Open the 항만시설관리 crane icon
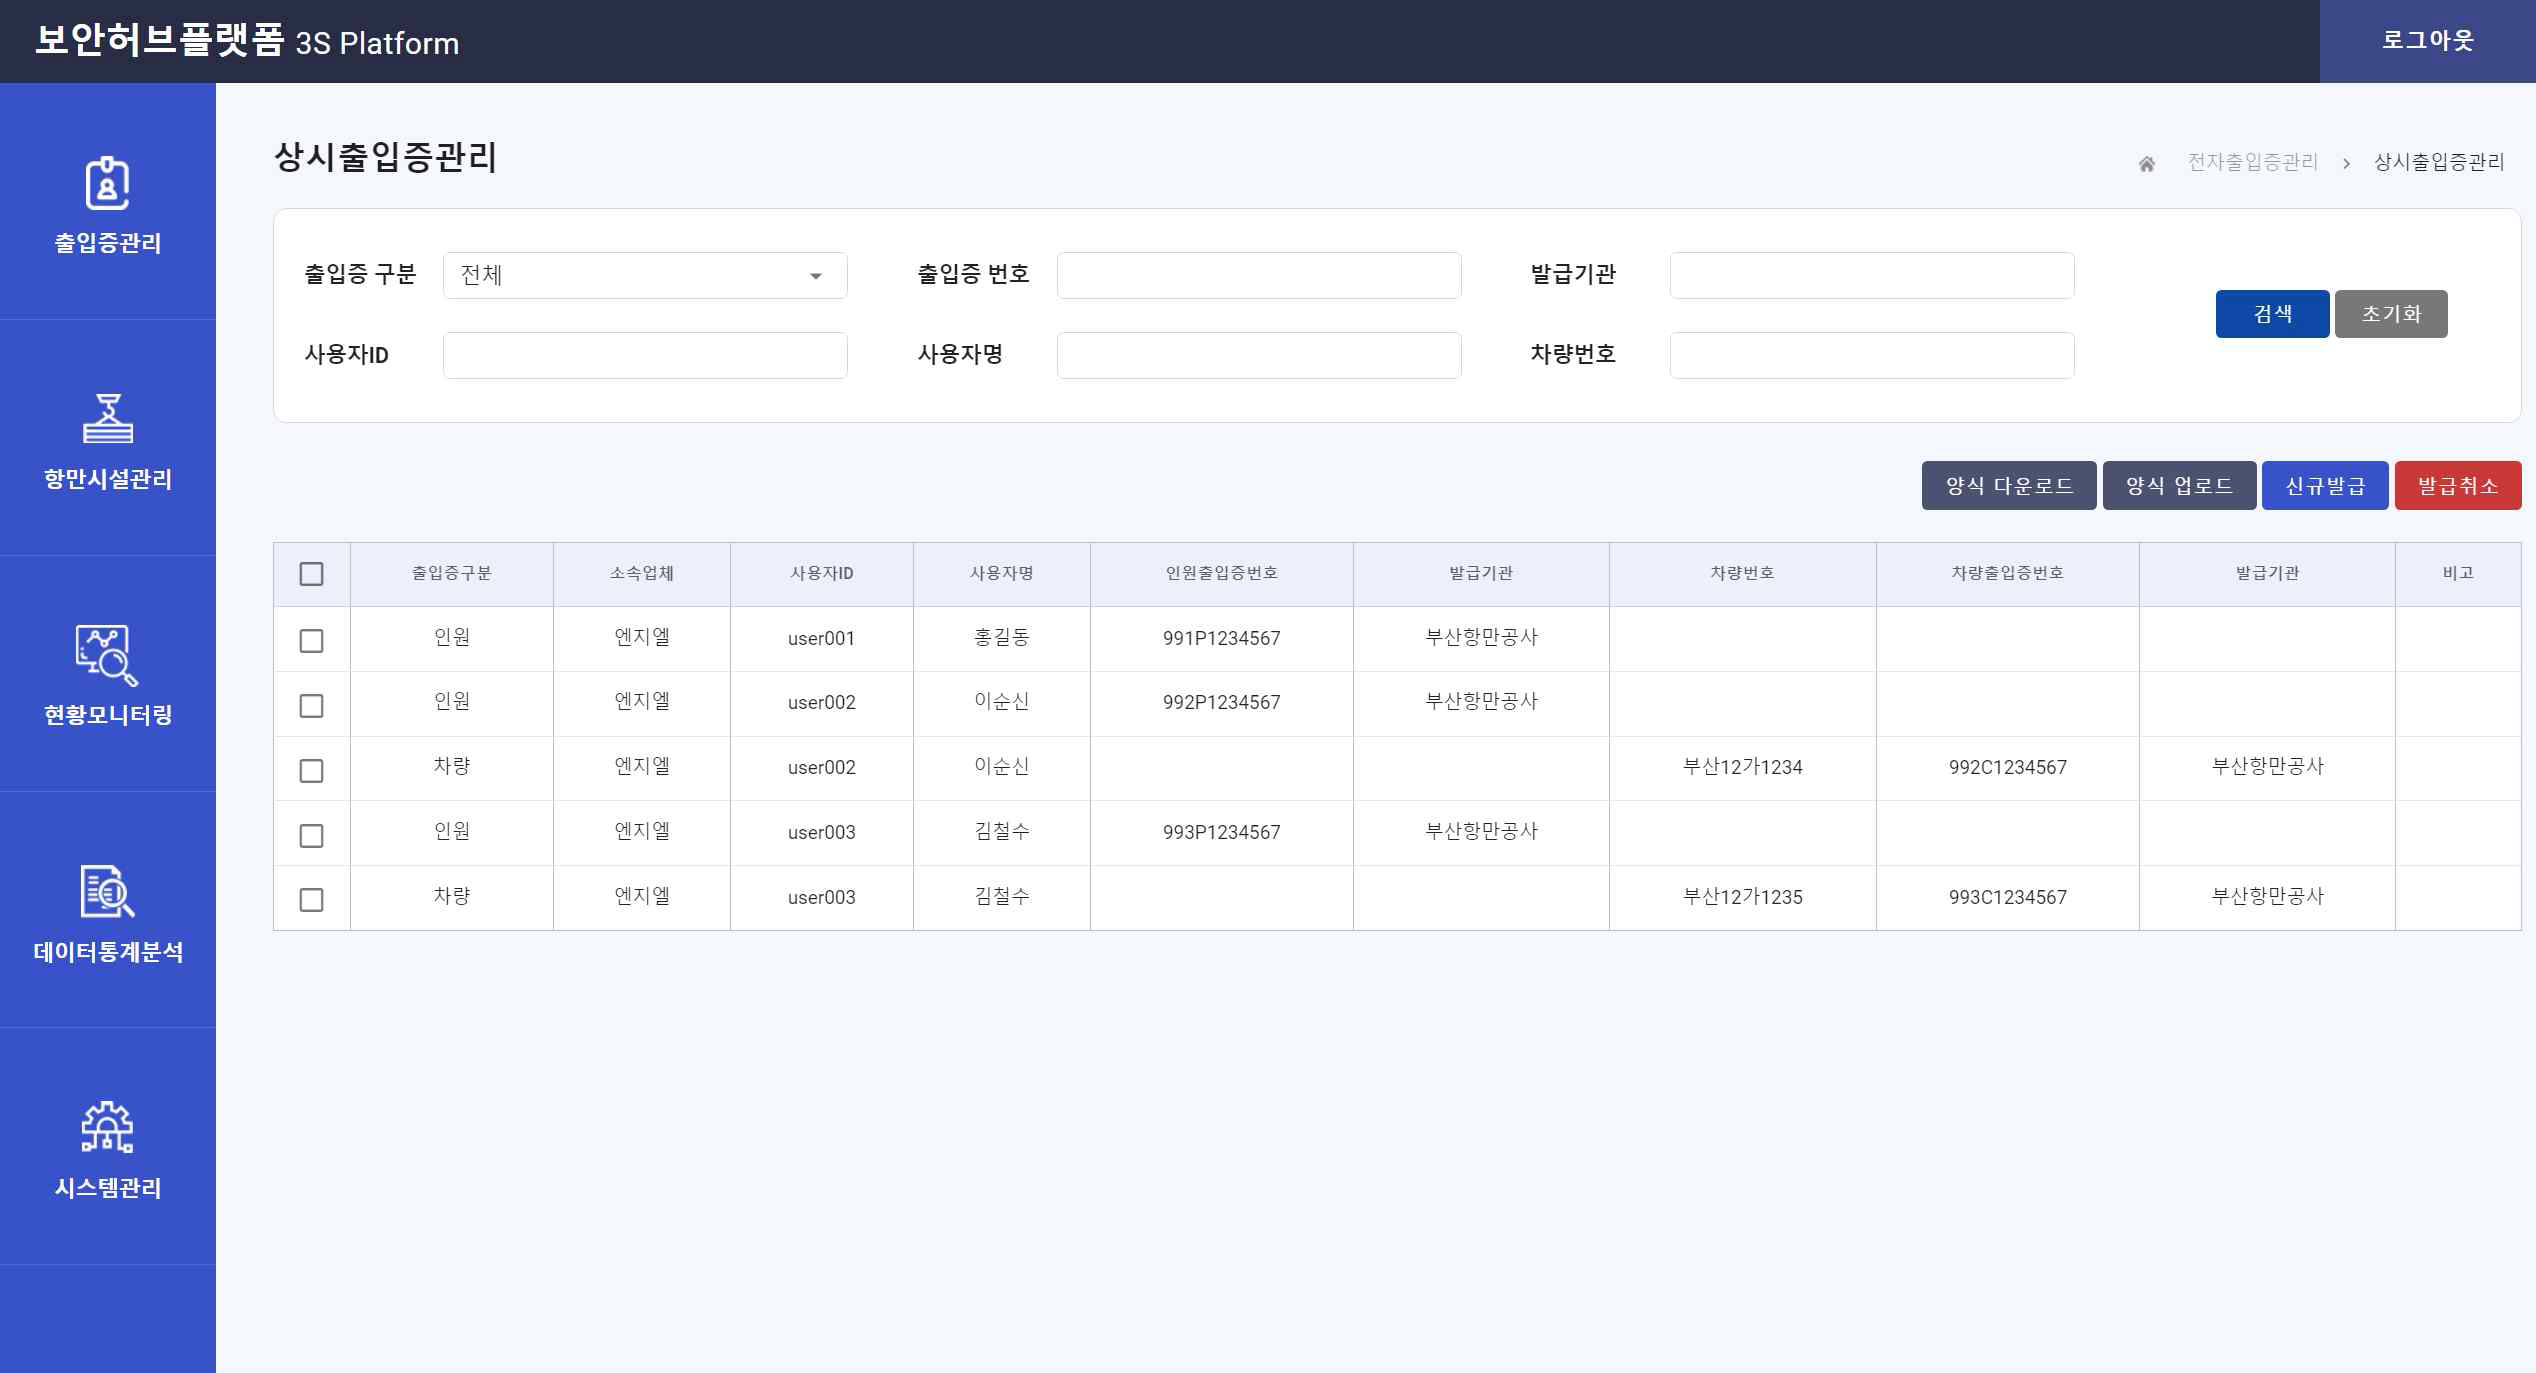Screen dimensions: 2536x1373 [107, 418]
